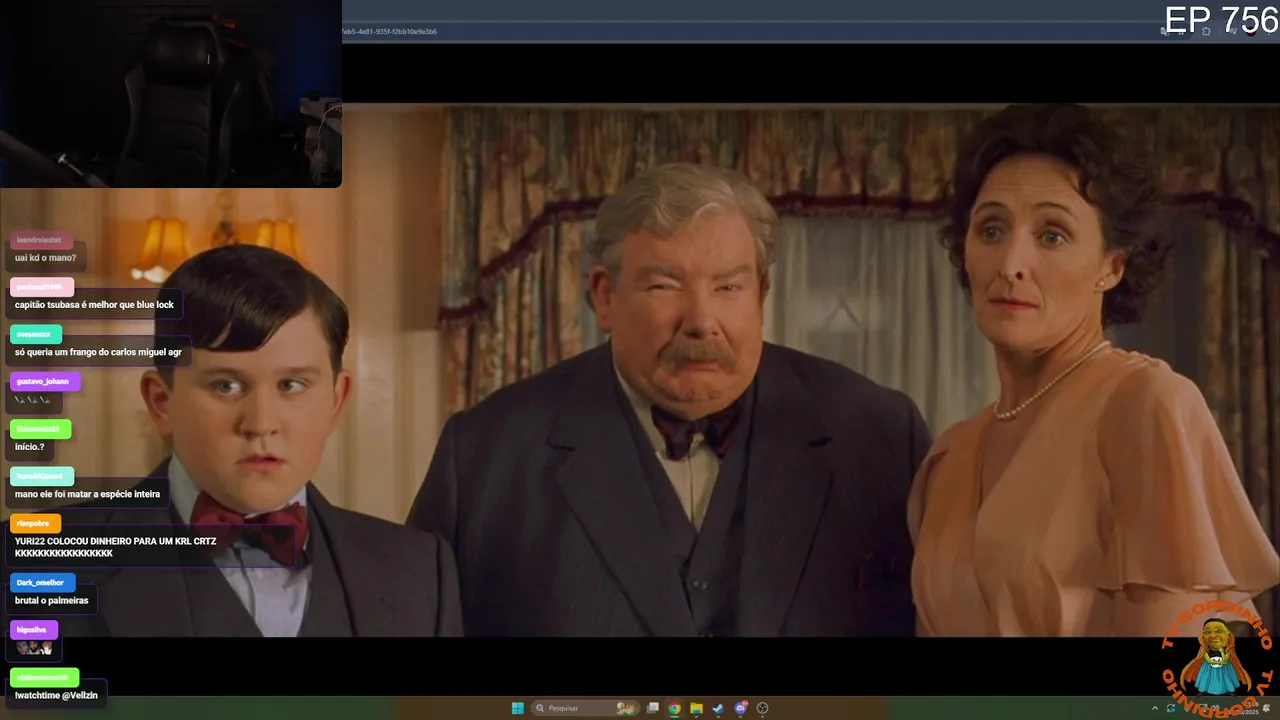The height and width of the screenshot is (720, 1280).
Task: Open the Windows Start menu
Action: pos(517,708)
